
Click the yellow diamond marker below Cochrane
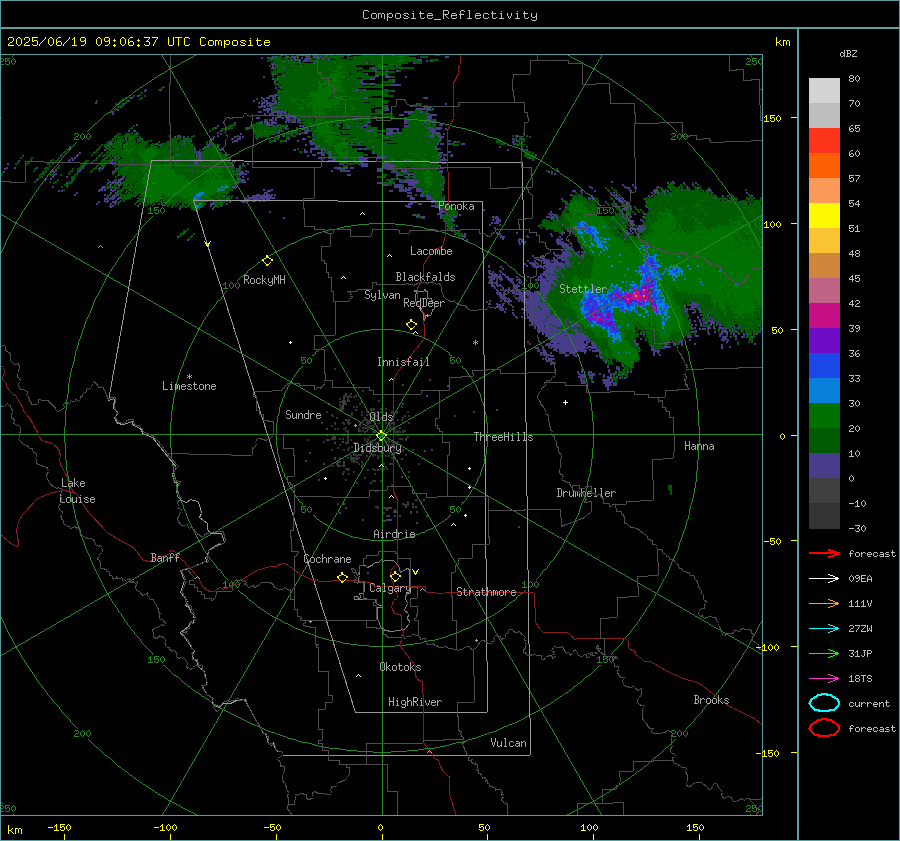pos(342,578)
